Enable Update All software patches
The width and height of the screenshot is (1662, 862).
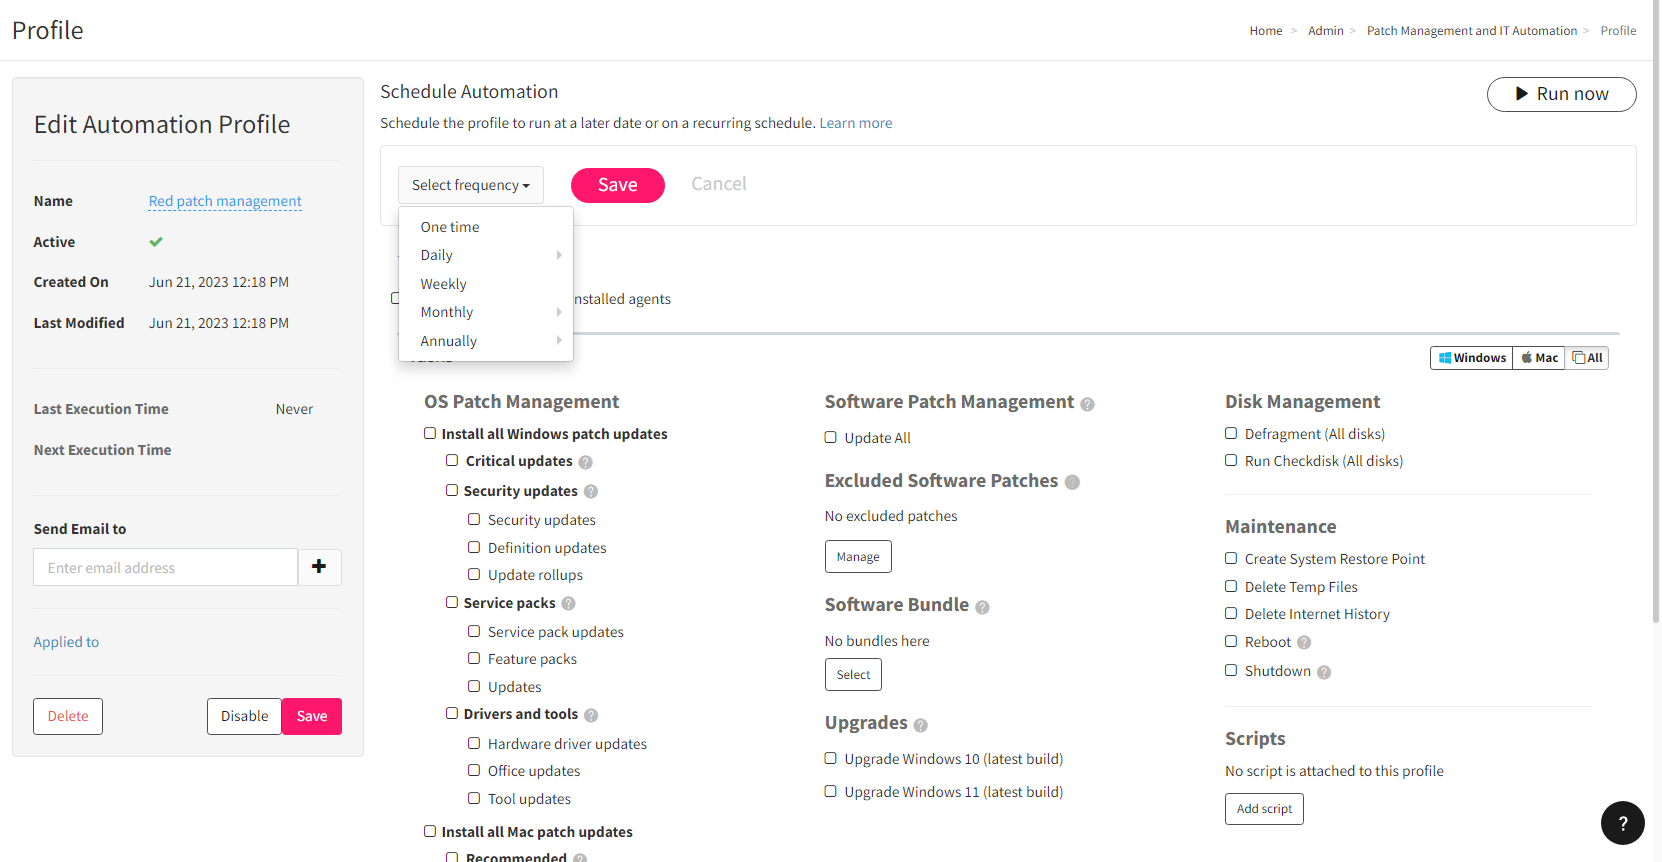coord(831,437)
